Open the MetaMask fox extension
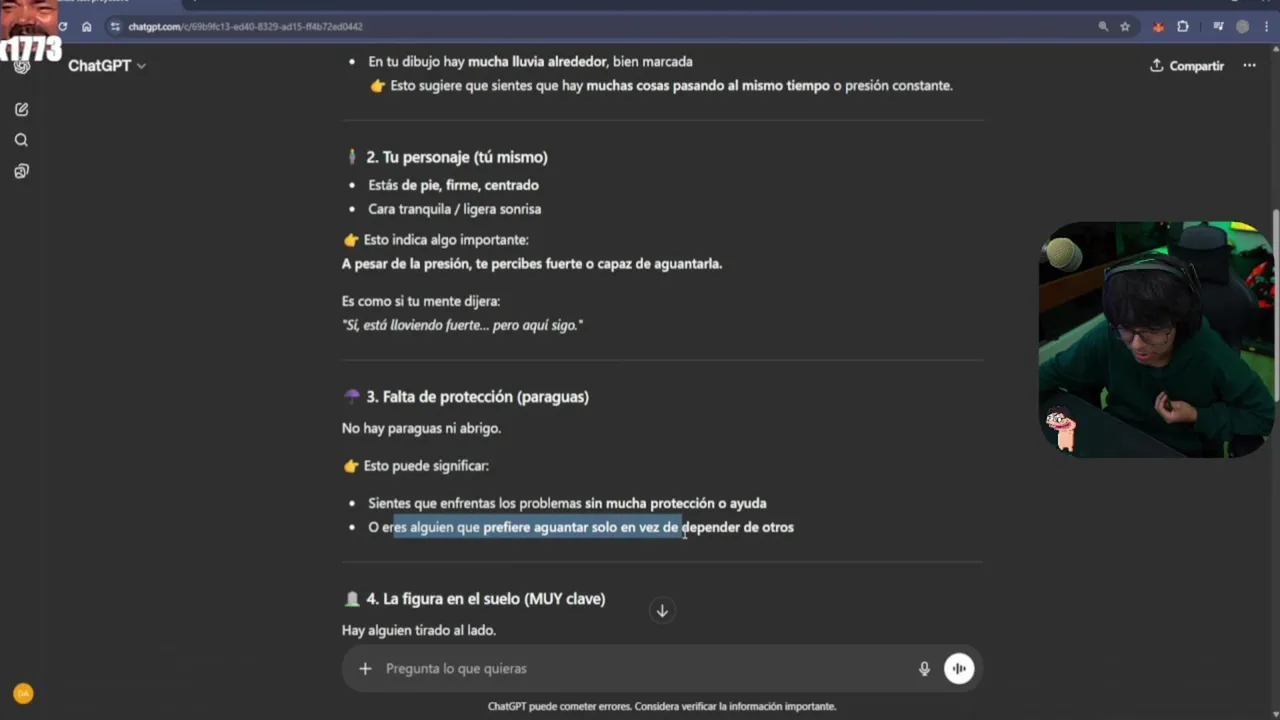 point(1158,27)
